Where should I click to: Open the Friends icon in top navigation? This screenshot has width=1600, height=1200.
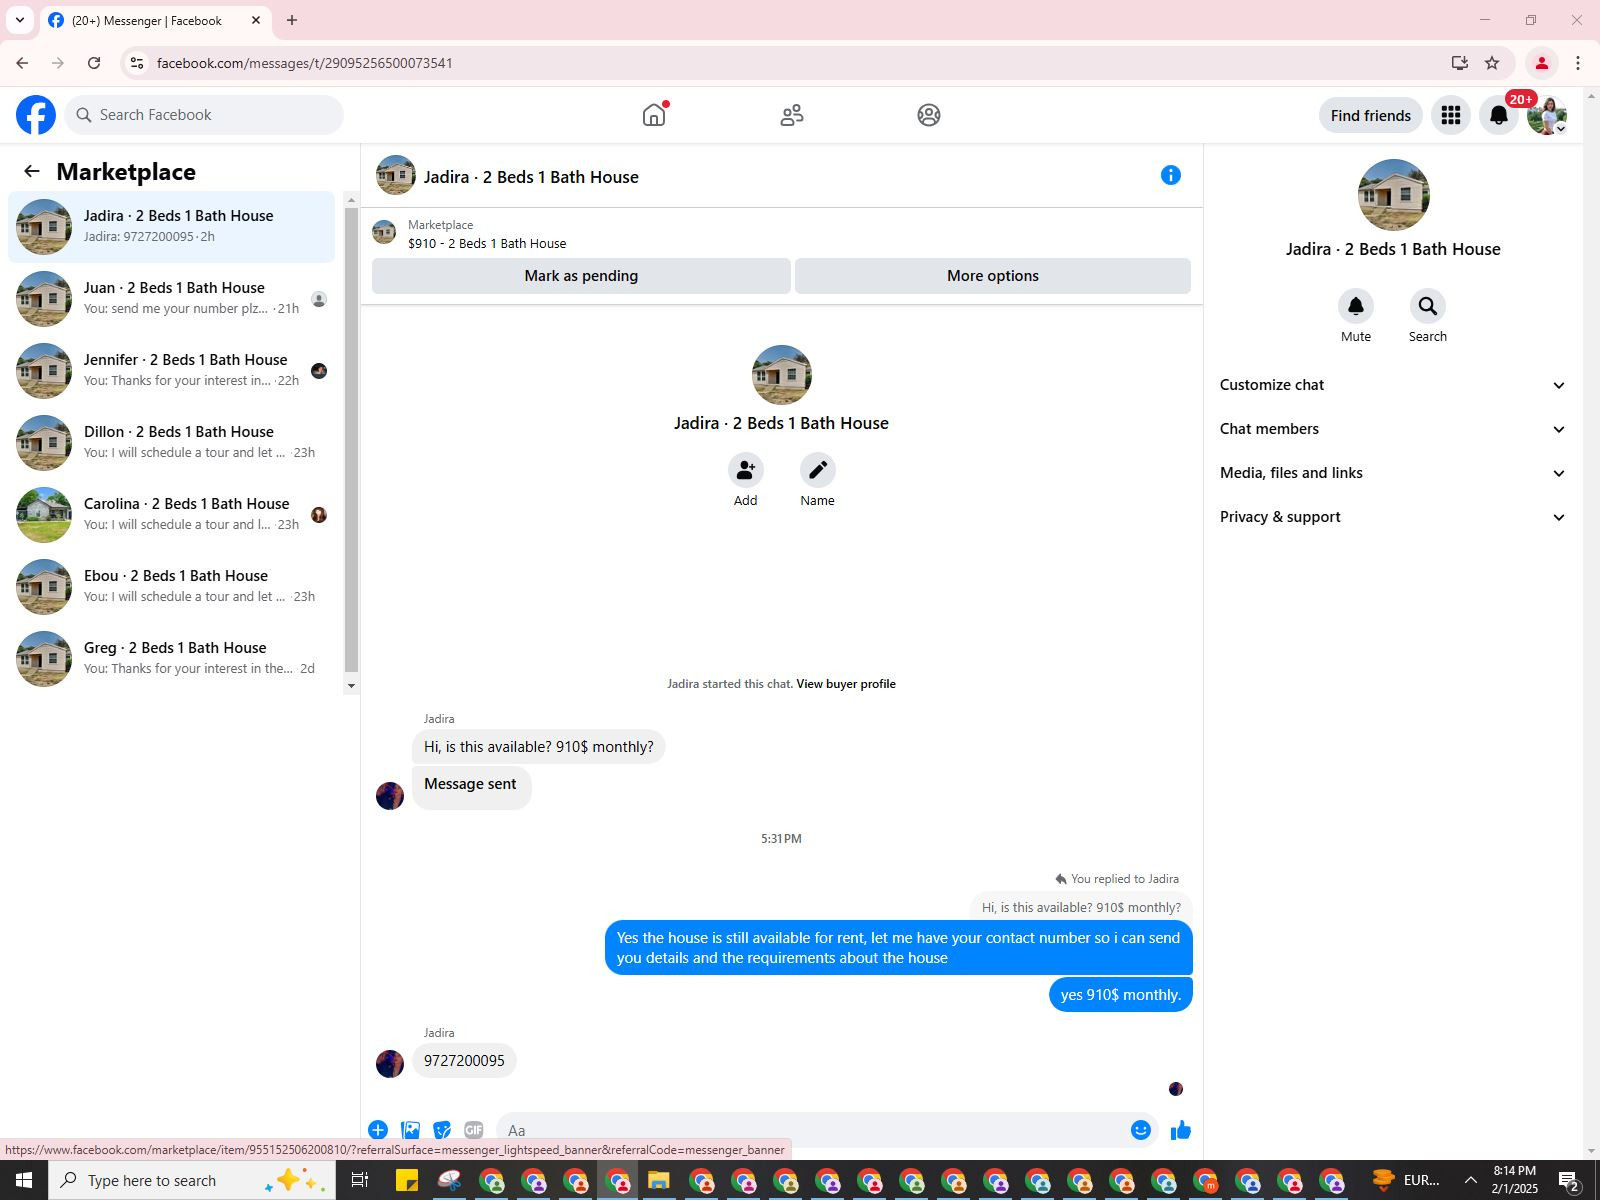[x=792, y=115]
